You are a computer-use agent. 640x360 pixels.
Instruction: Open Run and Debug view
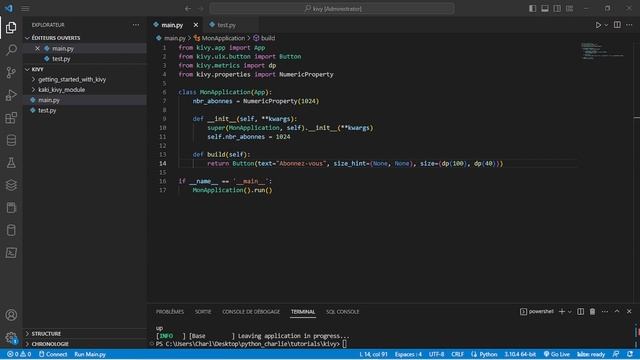point(11,95)
